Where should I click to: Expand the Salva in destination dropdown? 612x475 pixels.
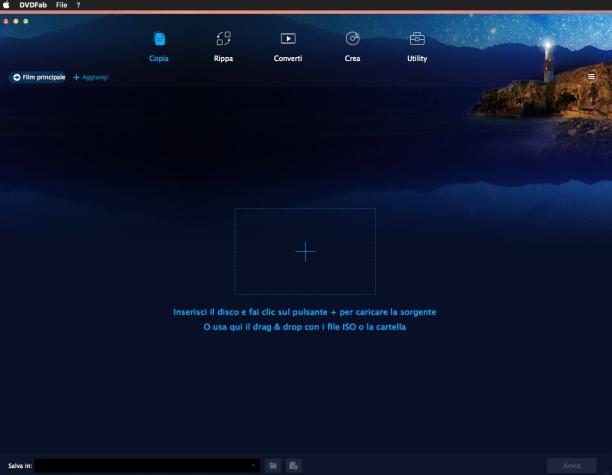coord(253,466)
